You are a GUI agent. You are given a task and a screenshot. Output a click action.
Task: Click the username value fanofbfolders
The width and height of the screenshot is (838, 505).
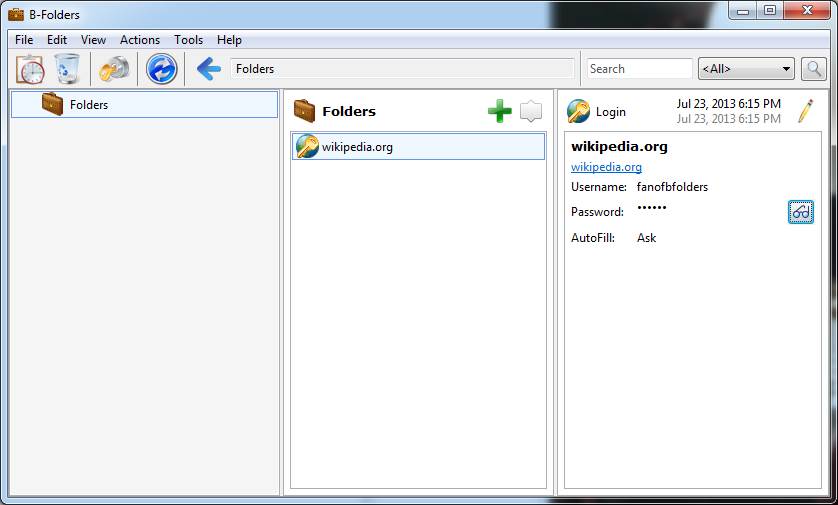coord(672,187)
